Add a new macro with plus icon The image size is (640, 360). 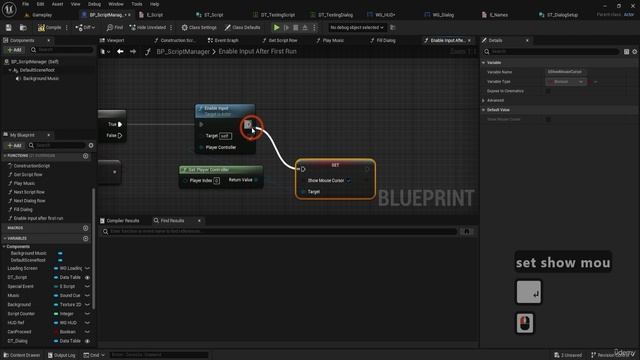(86, 228)
